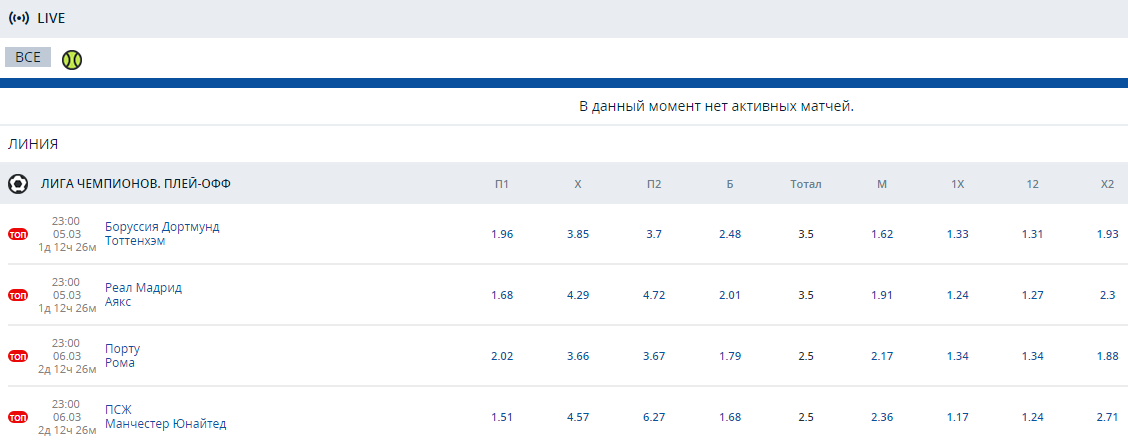Click the tennis ball sport filter icon
Screen dimensions: 1128x446
[72, 60]
